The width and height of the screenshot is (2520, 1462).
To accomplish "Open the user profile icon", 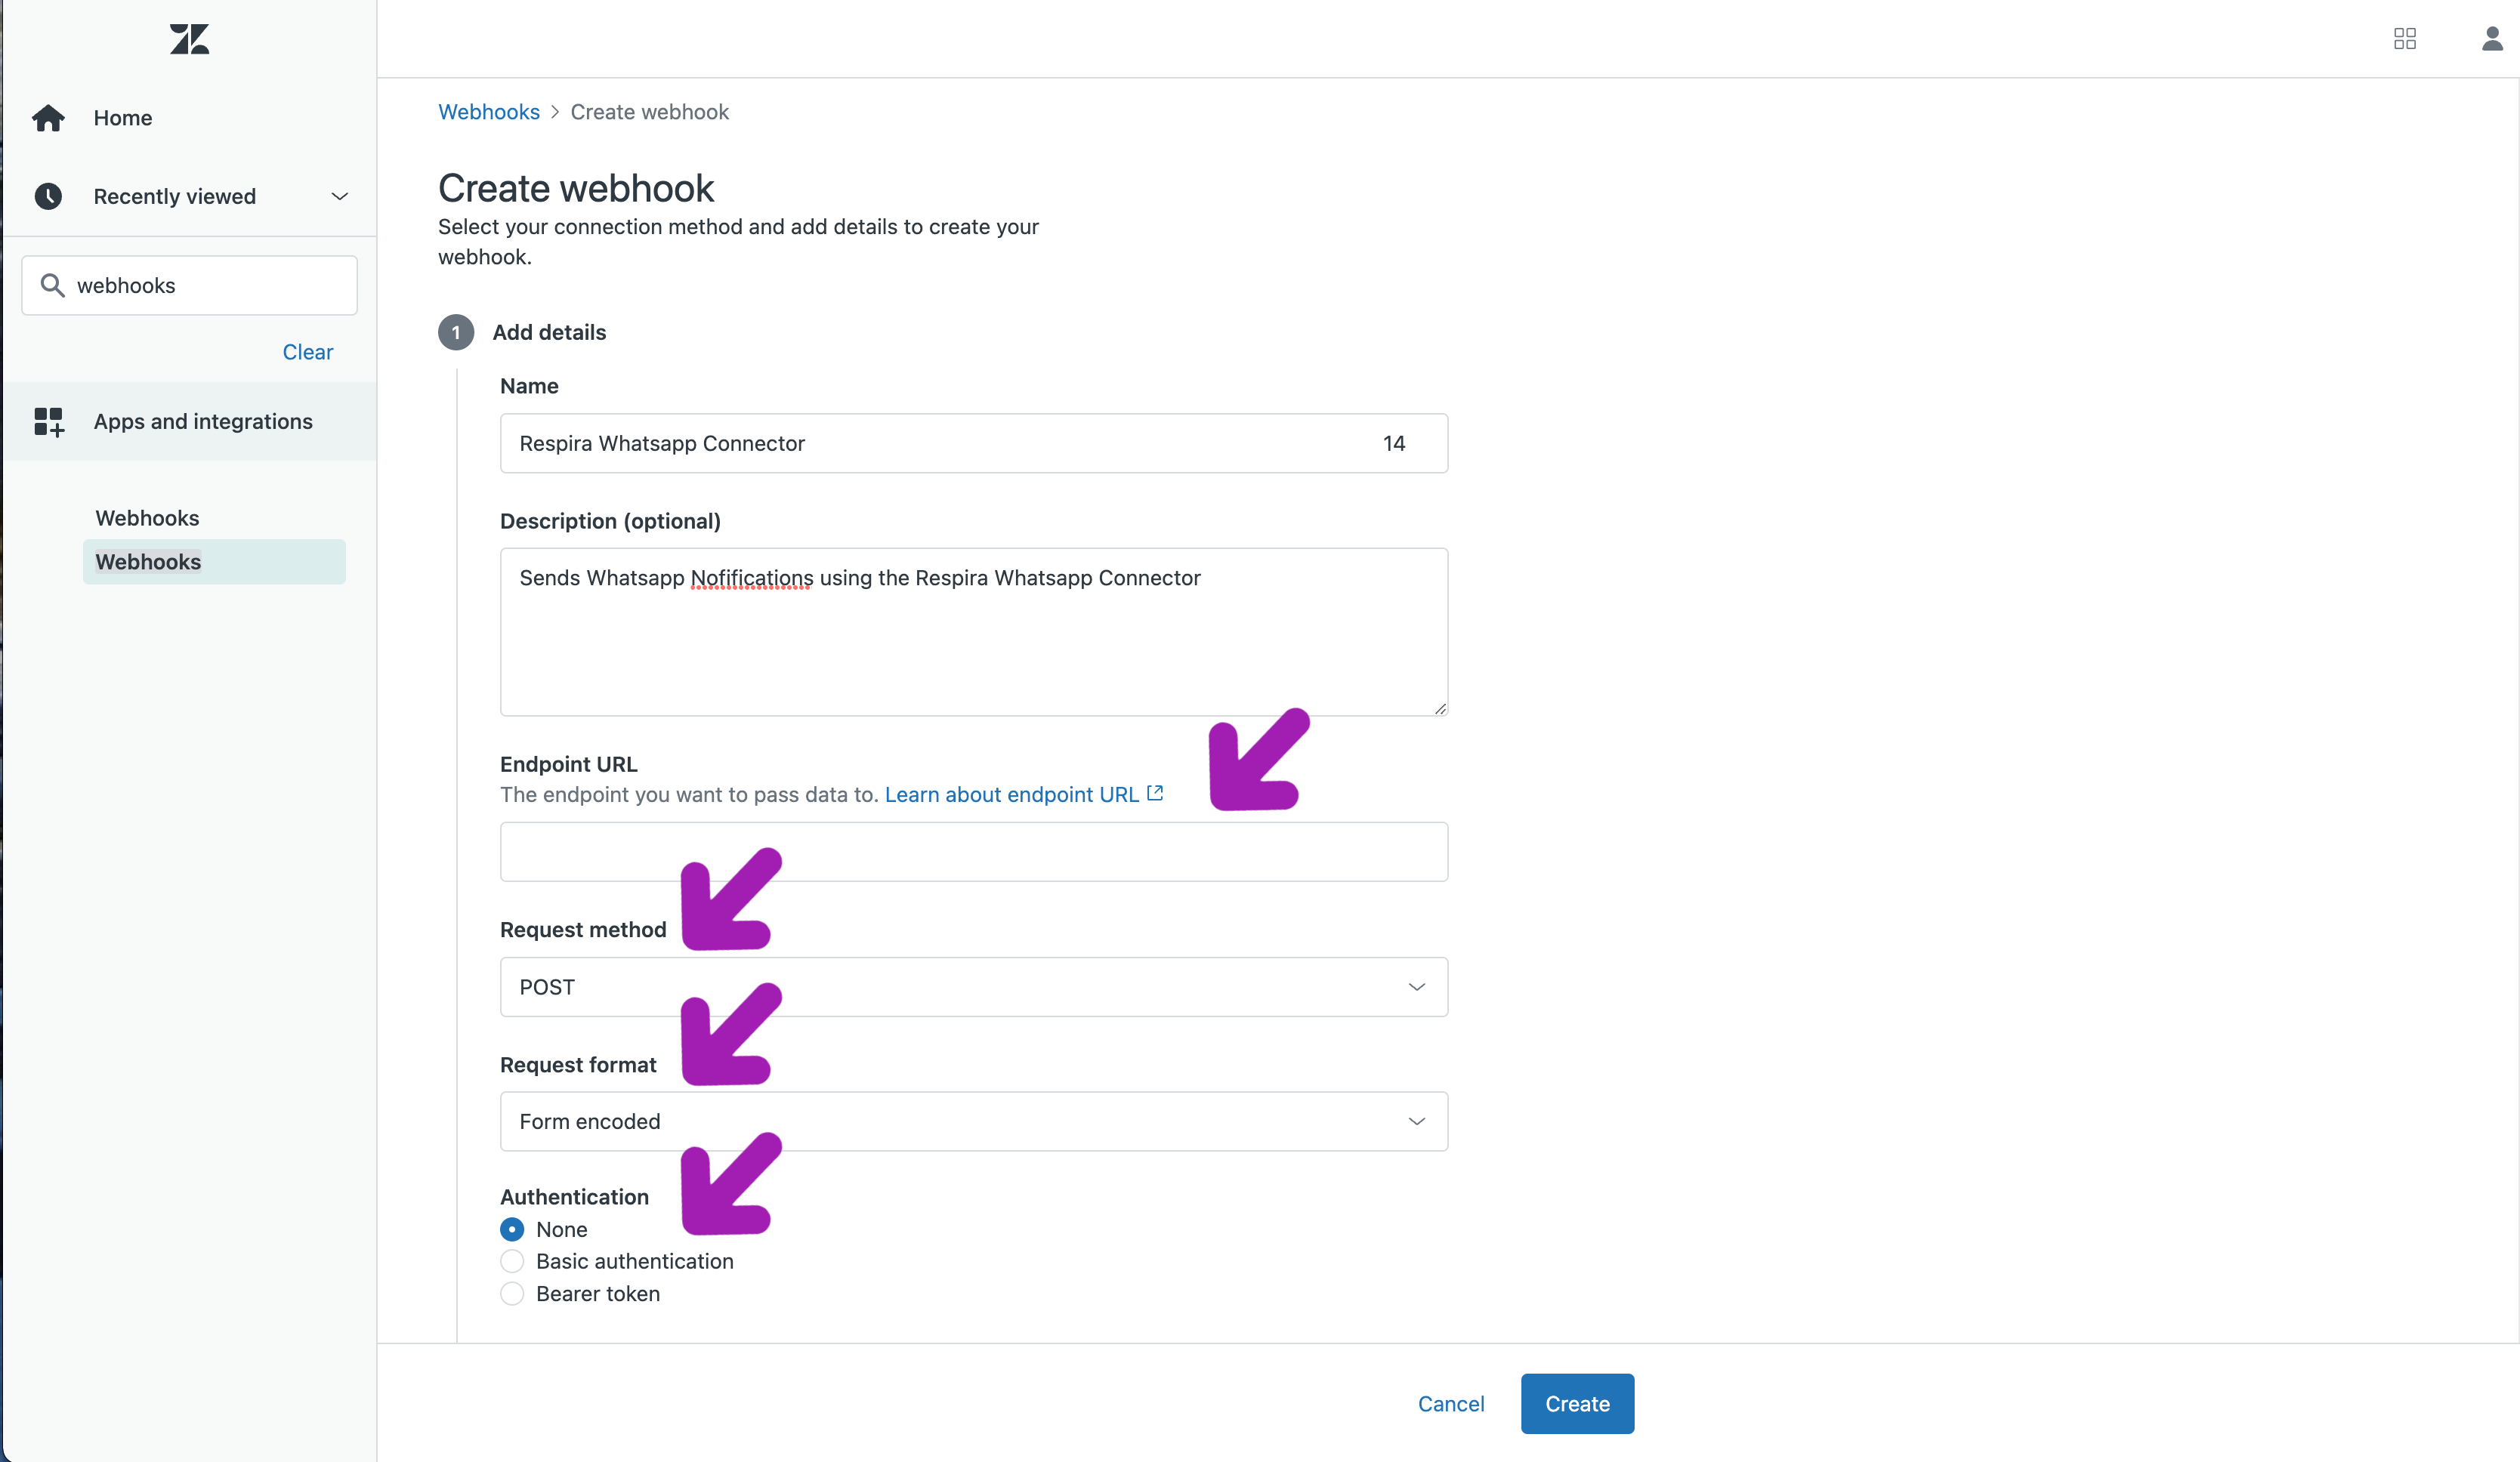I will tap(2492, 39).
